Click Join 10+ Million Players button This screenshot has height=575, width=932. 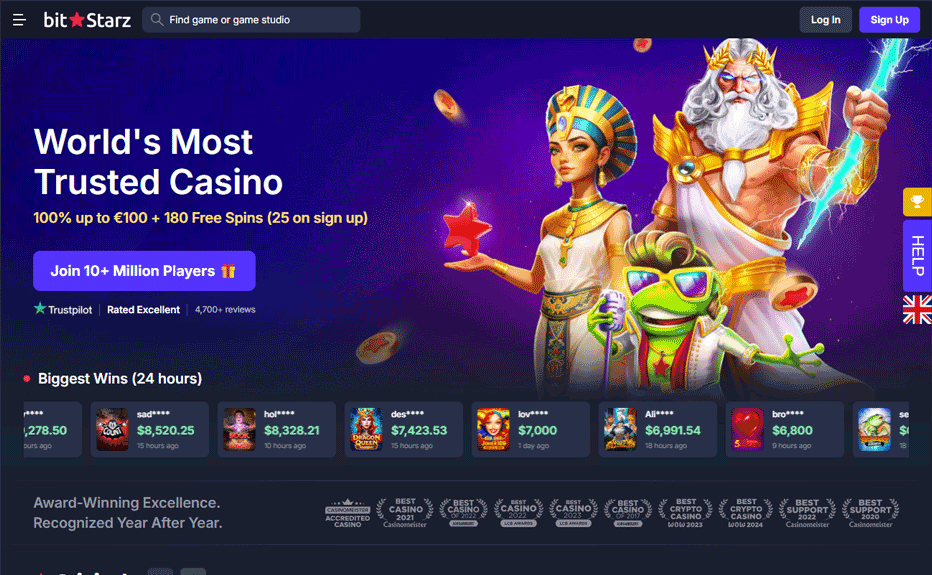(x=144, y=271)
